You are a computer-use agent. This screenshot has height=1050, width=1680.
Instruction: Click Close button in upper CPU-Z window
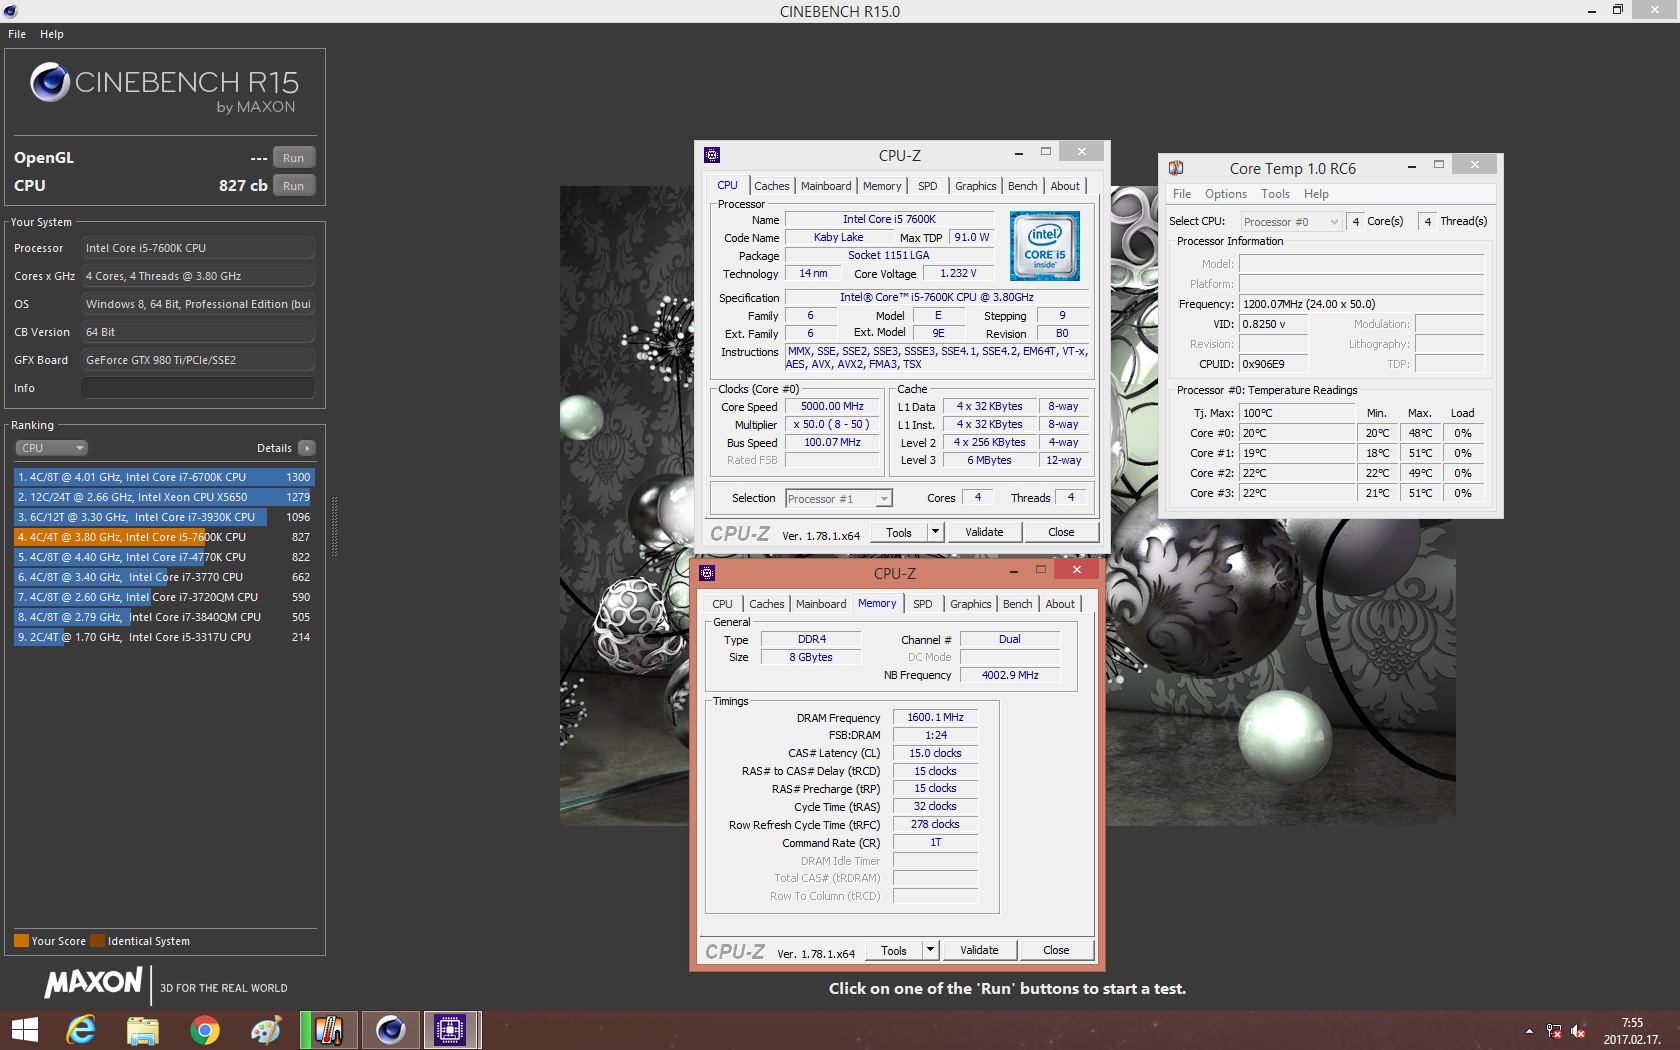pyautogui.click(x=1061, y=532)
